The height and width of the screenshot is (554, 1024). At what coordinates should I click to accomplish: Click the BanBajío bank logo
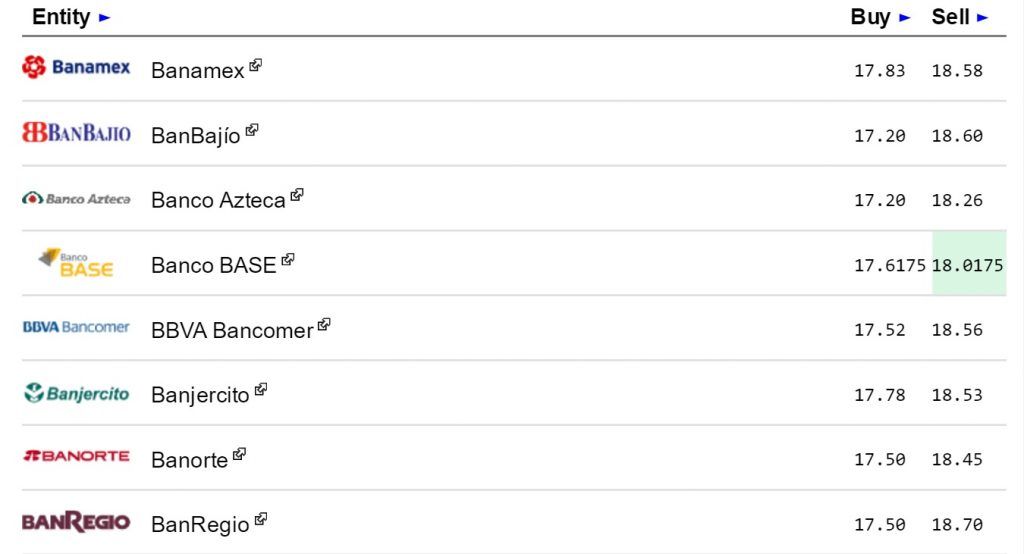point(76,133)
